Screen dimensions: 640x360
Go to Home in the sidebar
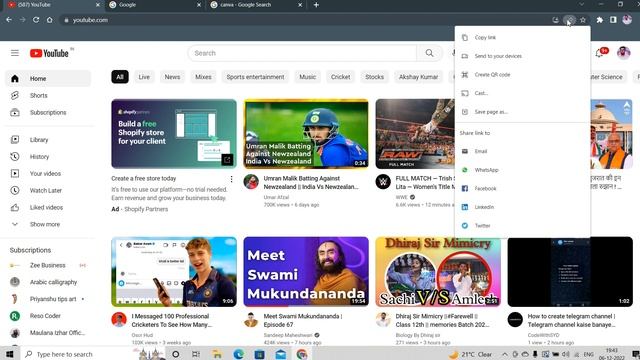point(48,78)
